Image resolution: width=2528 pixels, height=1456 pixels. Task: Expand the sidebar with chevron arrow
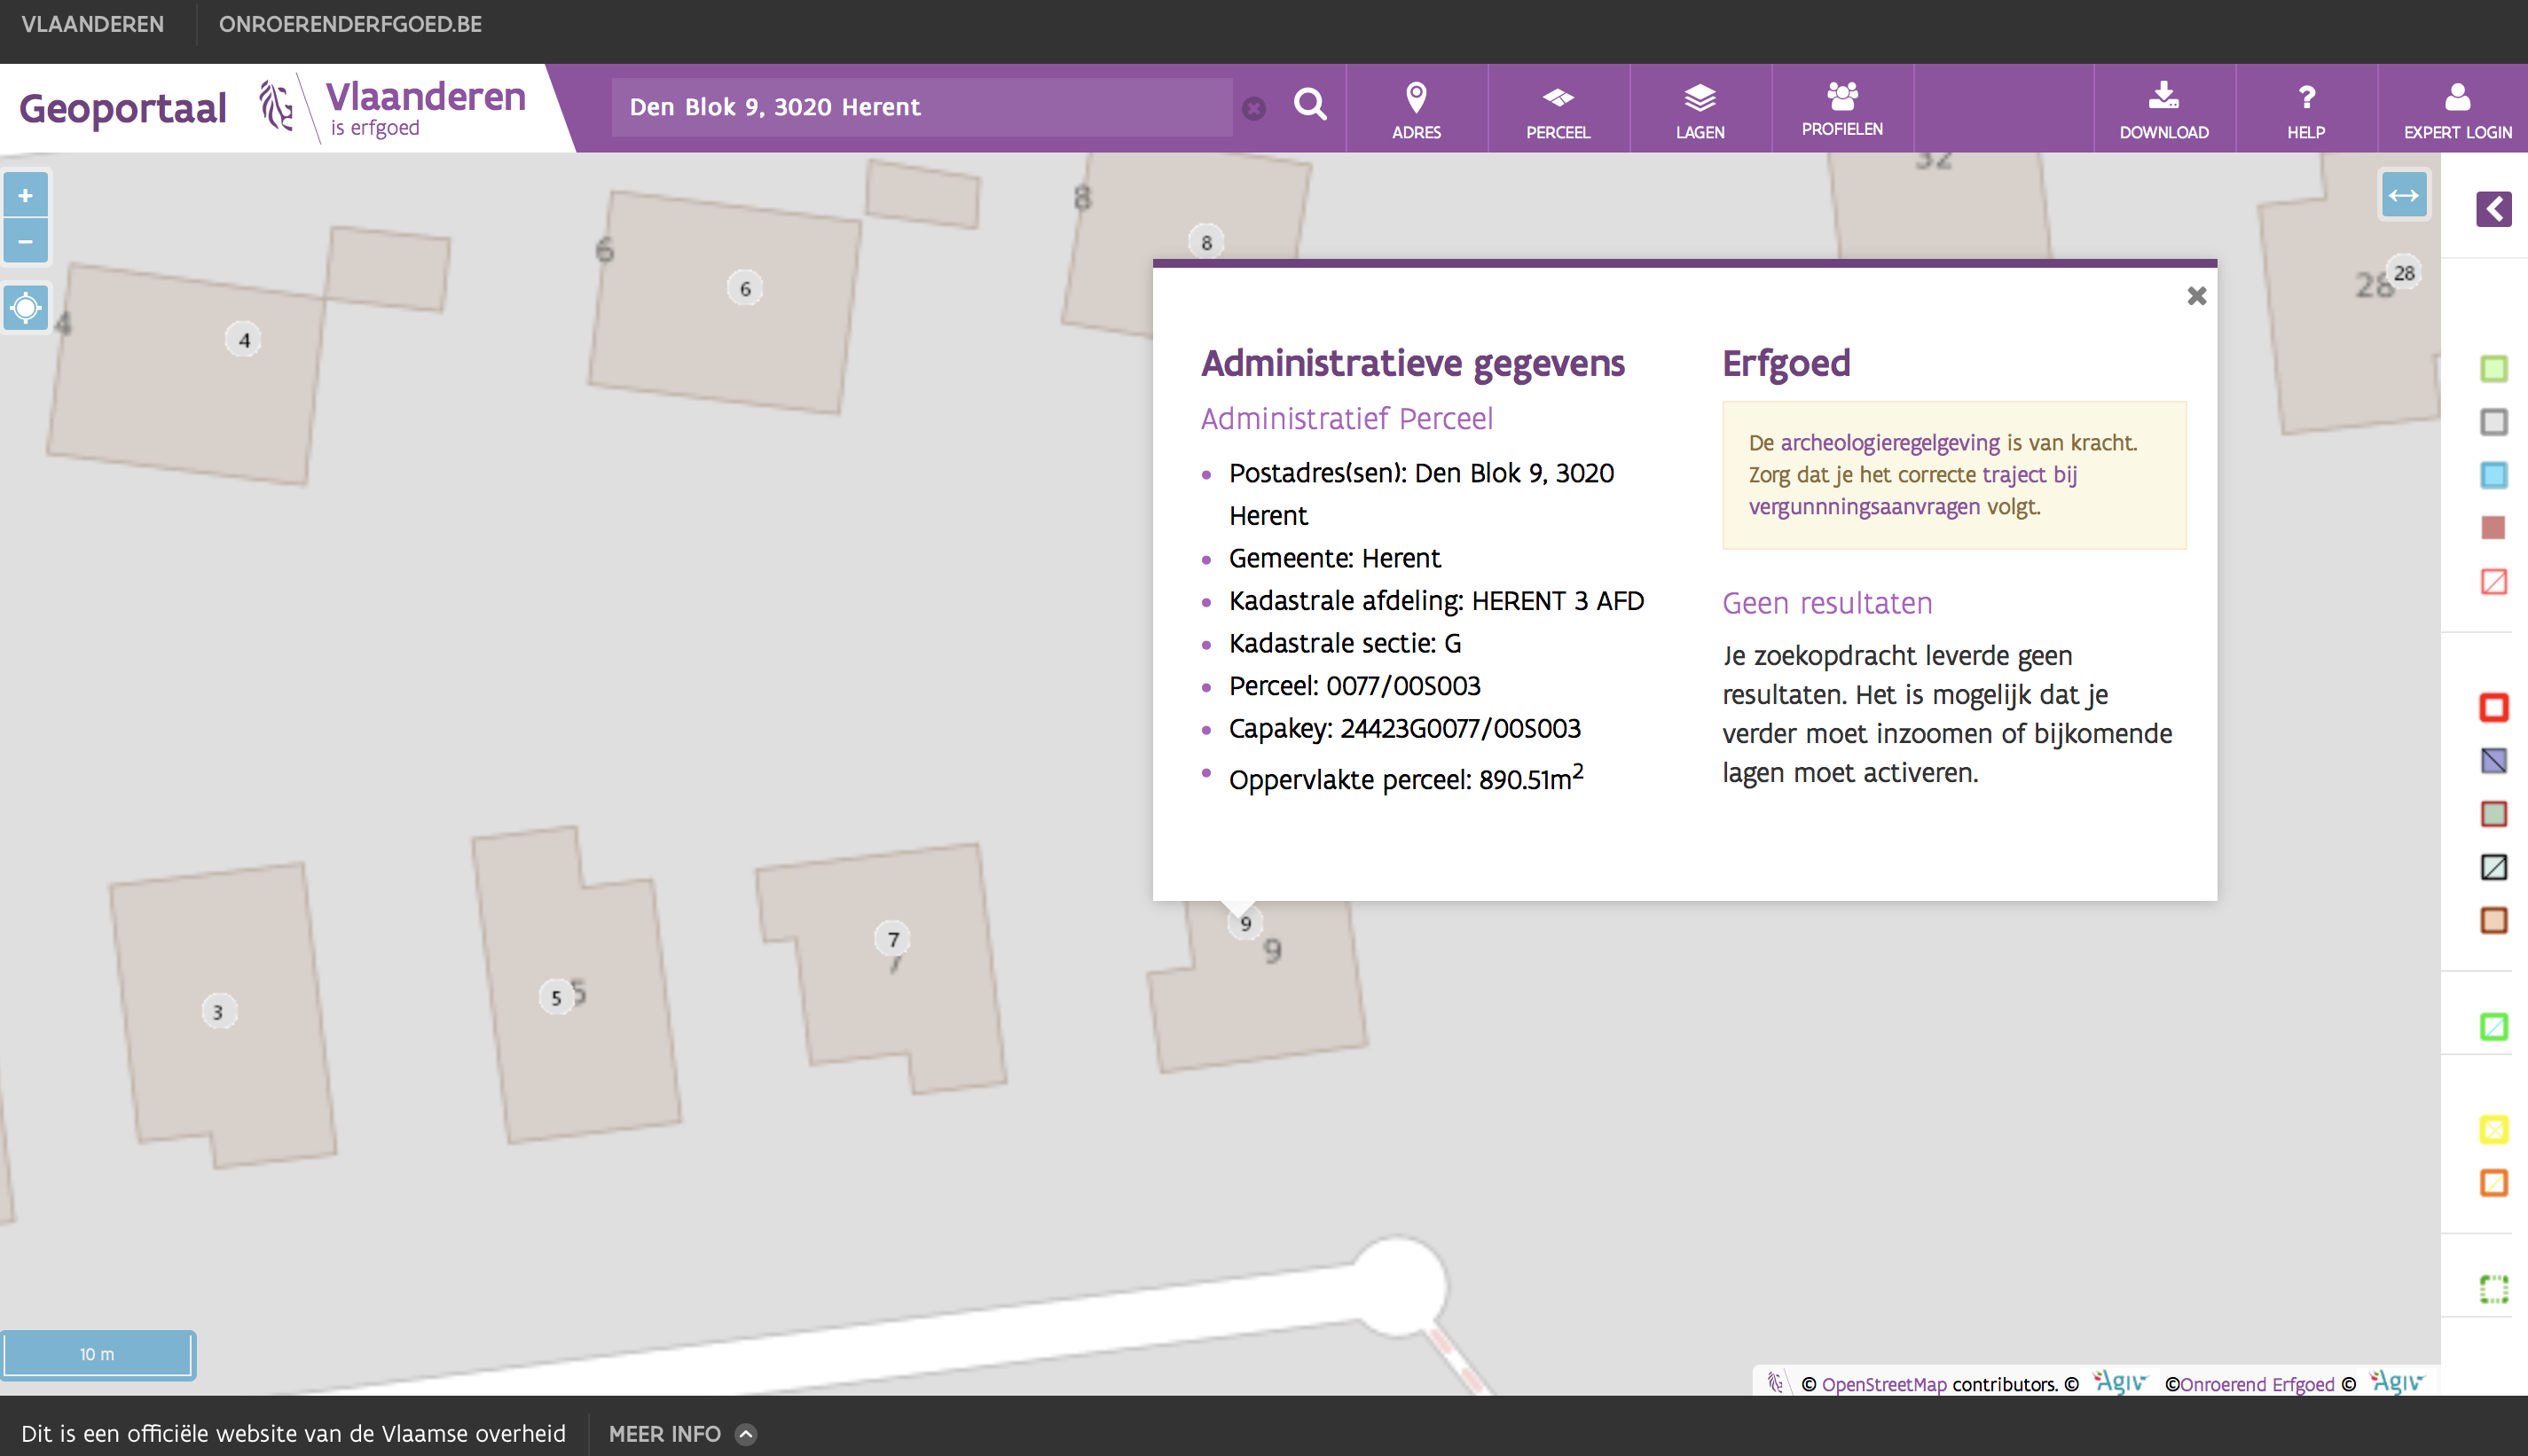coord(2493,209)
